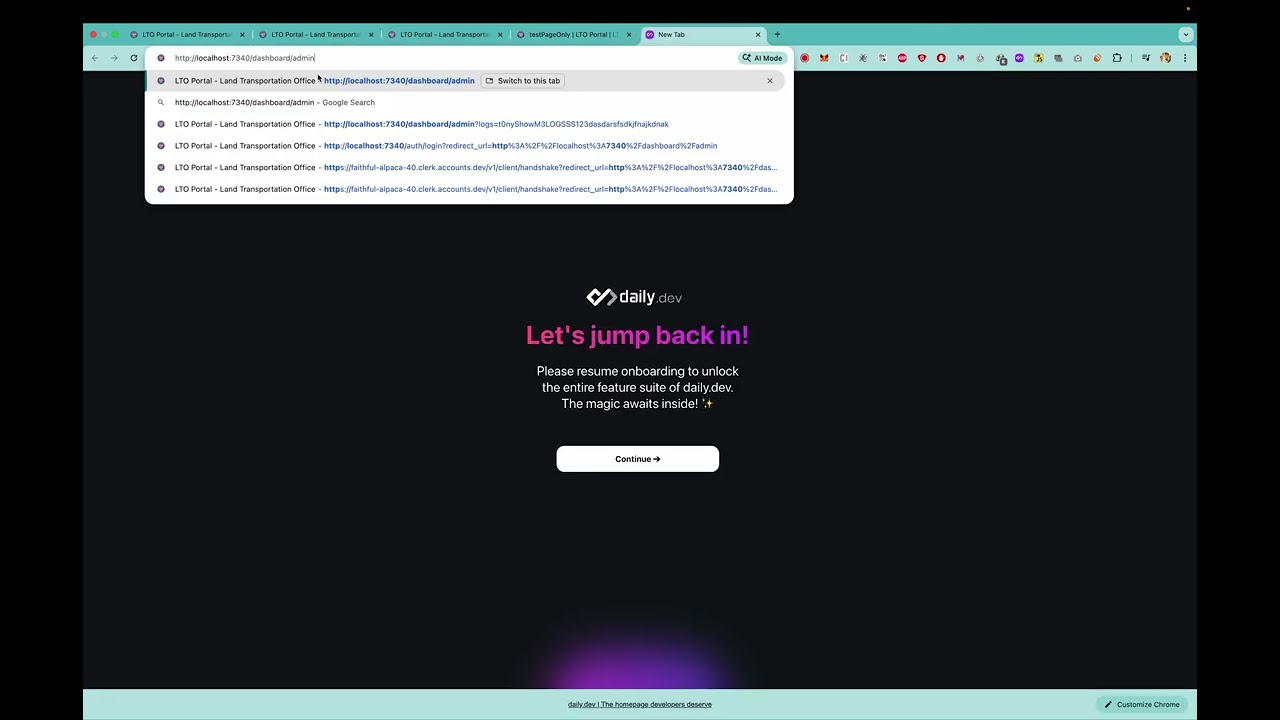Image resolution: width=1280 pixels, height=720 pixels.
Task: Click the daily.dev logo
Action: click(634, 297)
